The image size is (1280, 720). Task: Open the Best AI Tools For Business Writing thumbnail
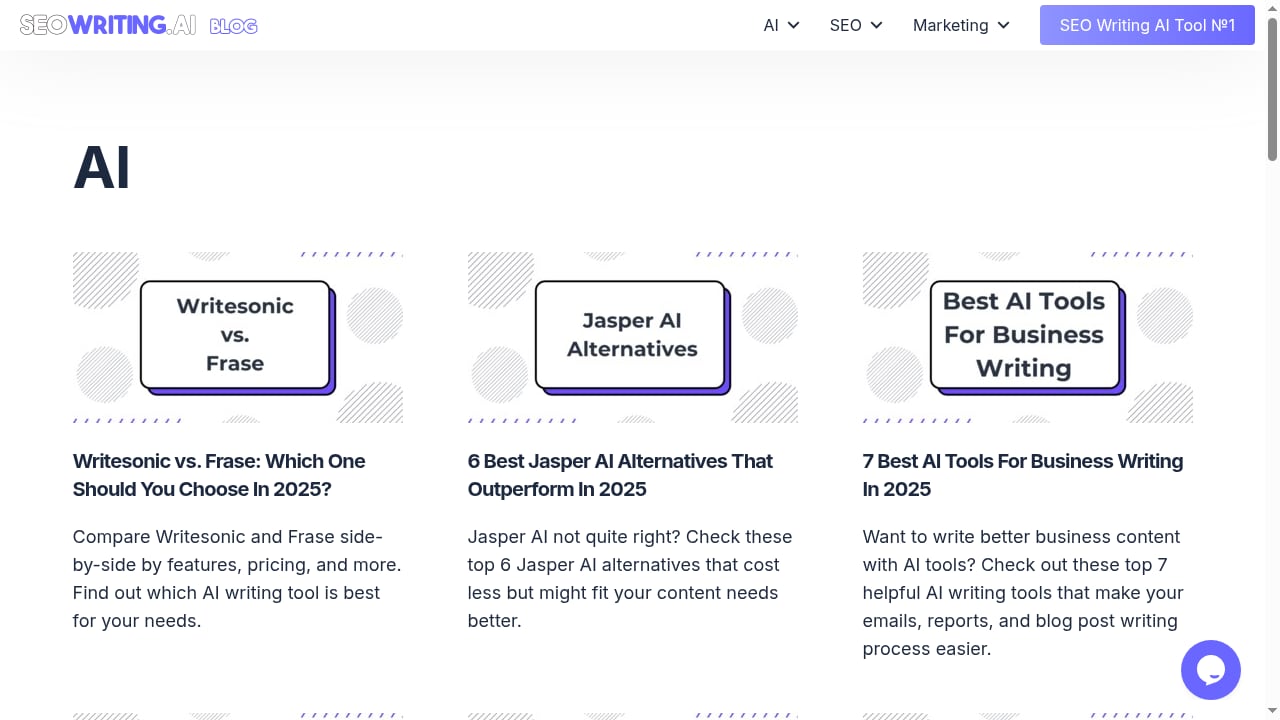1028,337
